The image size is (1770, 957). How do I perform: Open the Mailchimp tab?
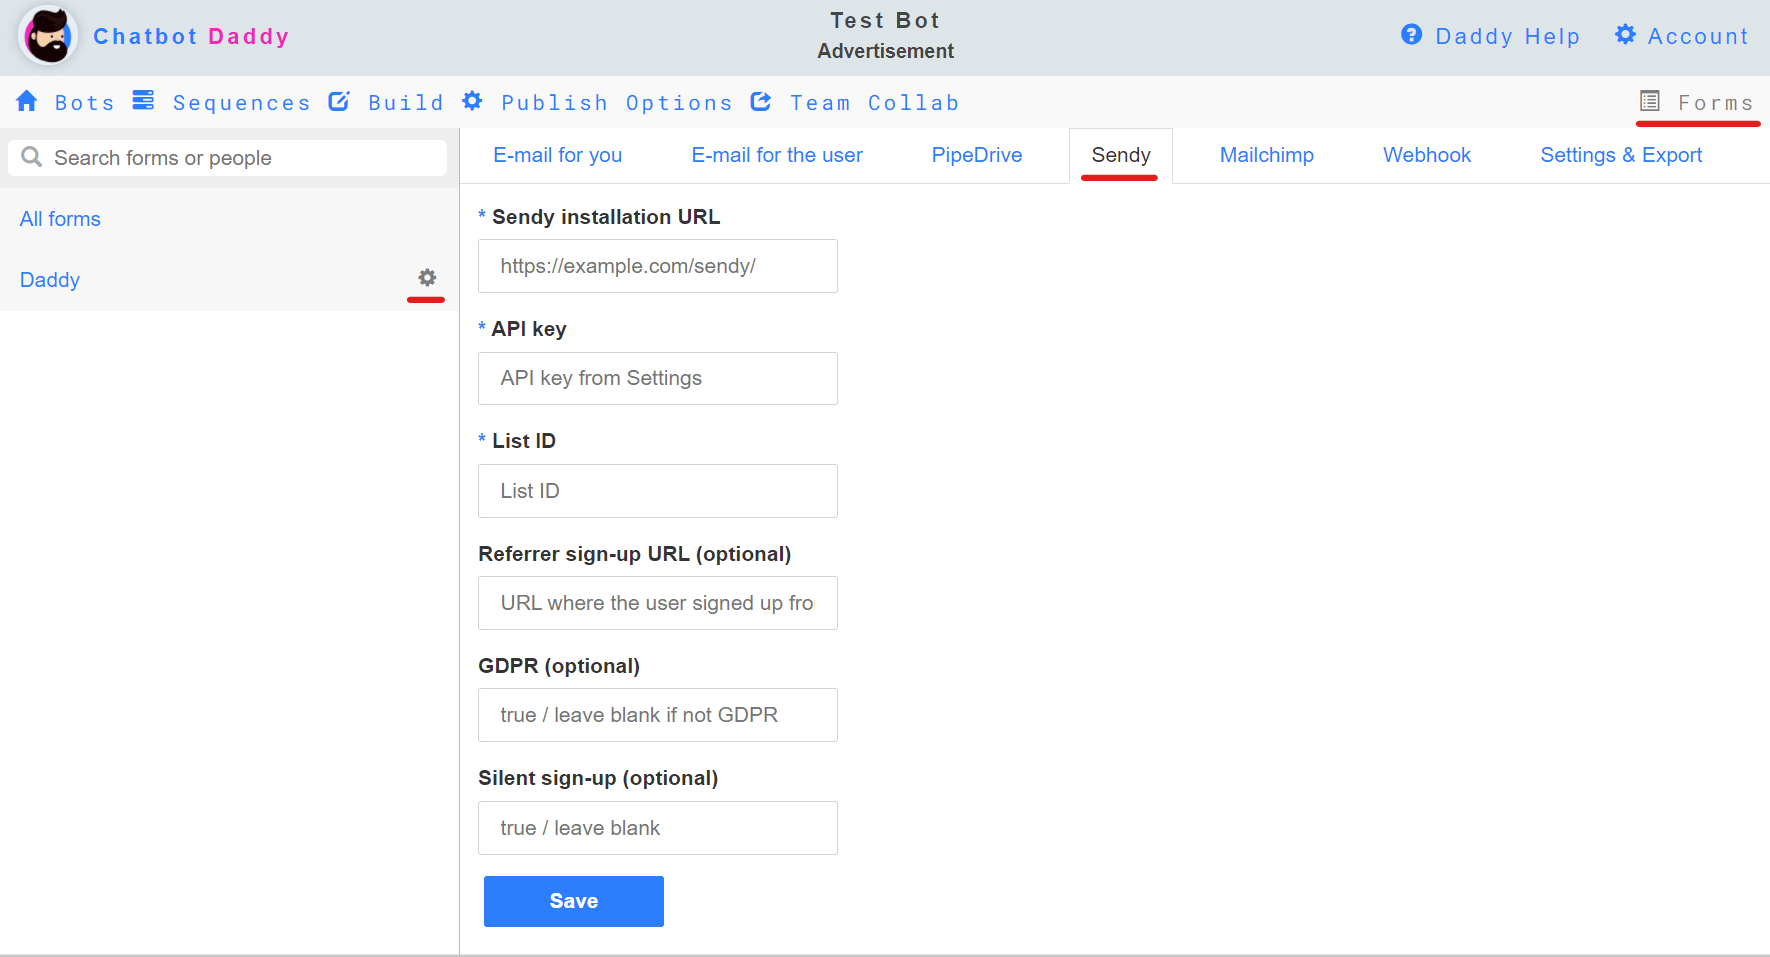[1267, 155]
